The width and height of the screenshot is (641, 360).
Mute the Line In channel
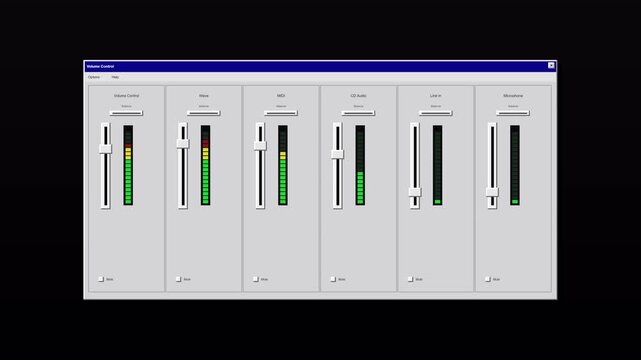point(410,279)
